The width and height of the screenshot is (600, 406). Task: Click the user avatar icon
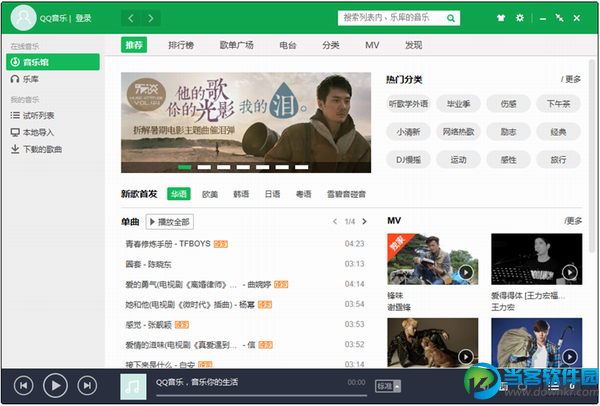(x=23, y=18)
